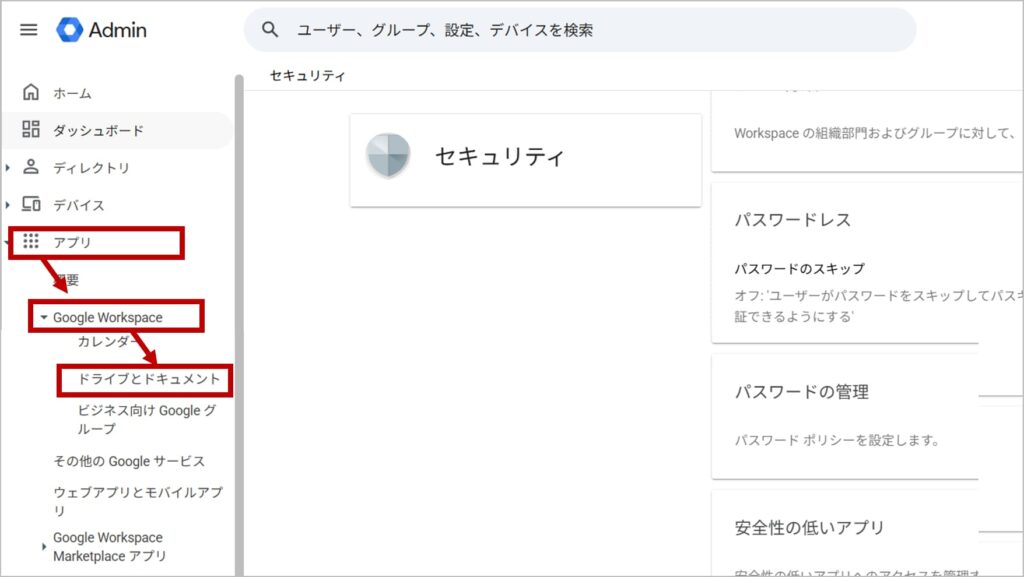1024x577 pixels.
Task: Open その他の Google サービス
Action: coord(129,461)
